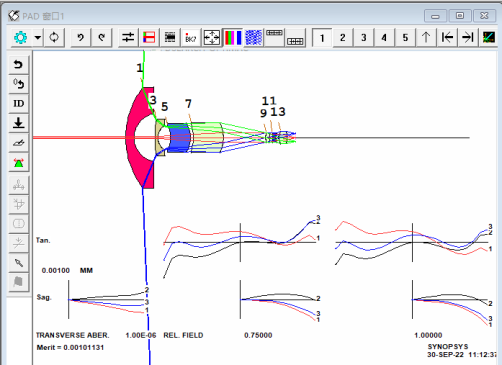Click the ID button in the sidebar
This screenshot has height=365, width=502.
pos(19,103)
